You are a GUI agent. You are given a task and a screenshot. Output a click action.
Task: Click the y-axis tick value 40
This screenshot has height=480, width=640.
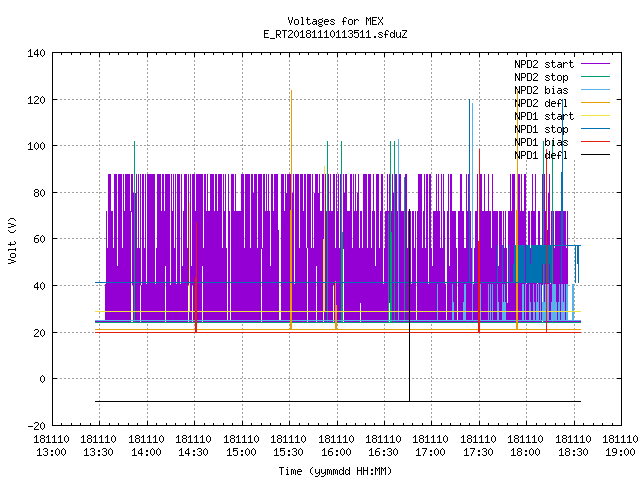(x=39, y=287)
